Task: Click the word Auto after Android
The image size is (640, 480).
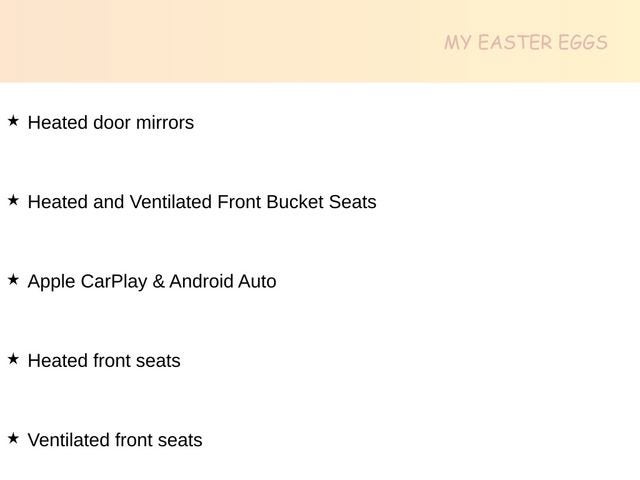Action: point(257,282)
